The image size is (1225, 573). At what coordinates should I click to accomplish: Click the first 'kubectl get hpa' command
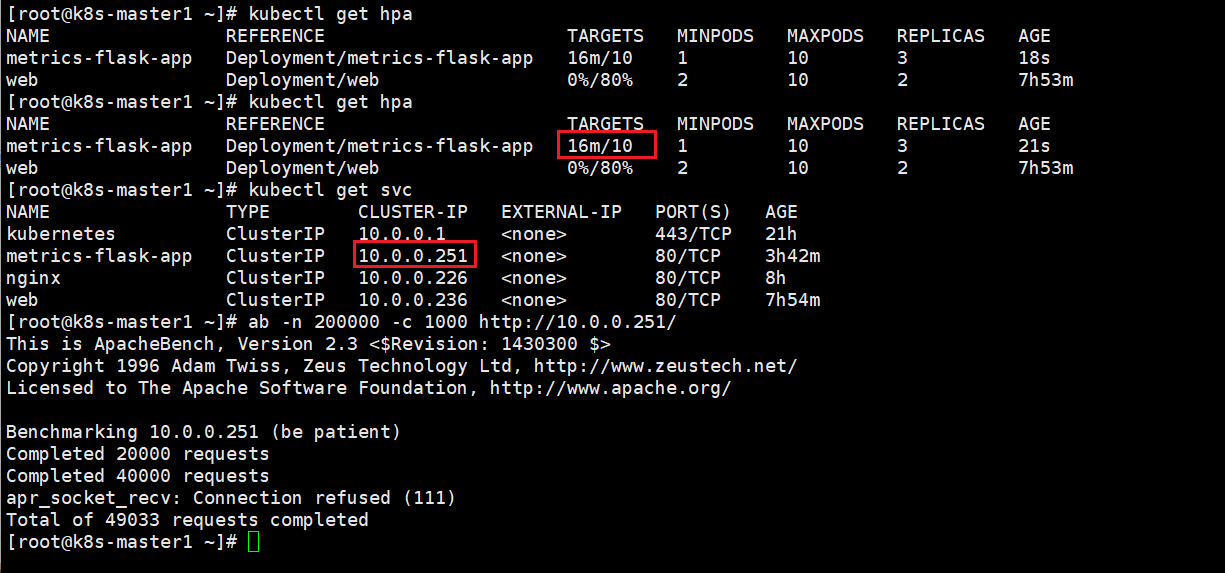click(330, 14)
